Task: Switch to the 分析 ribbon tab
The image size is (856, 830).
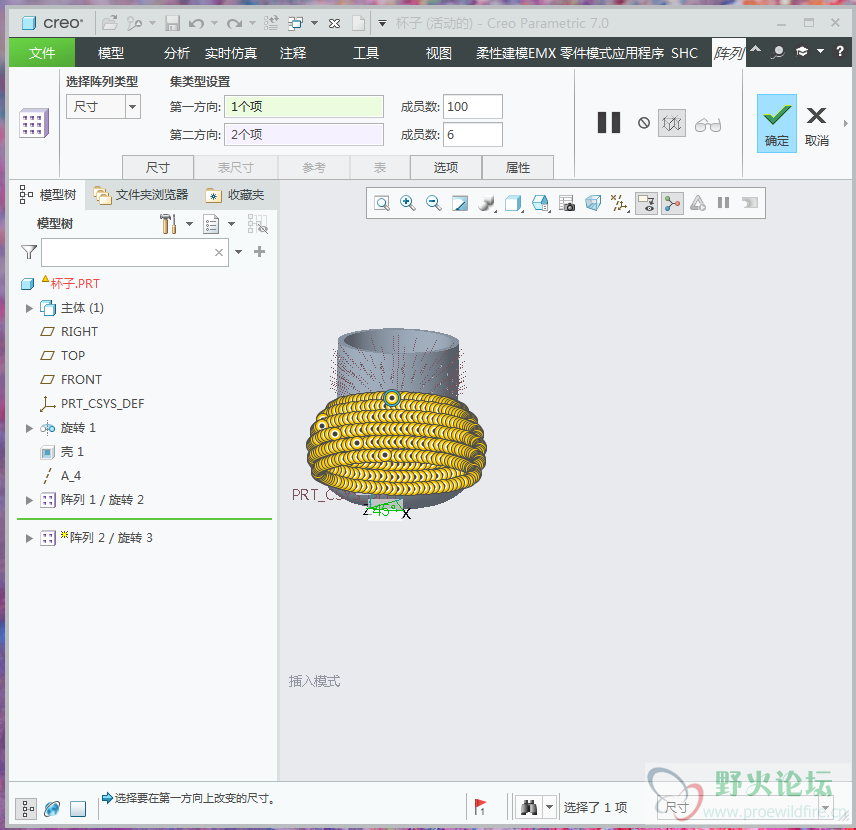Action: [177, 53]
